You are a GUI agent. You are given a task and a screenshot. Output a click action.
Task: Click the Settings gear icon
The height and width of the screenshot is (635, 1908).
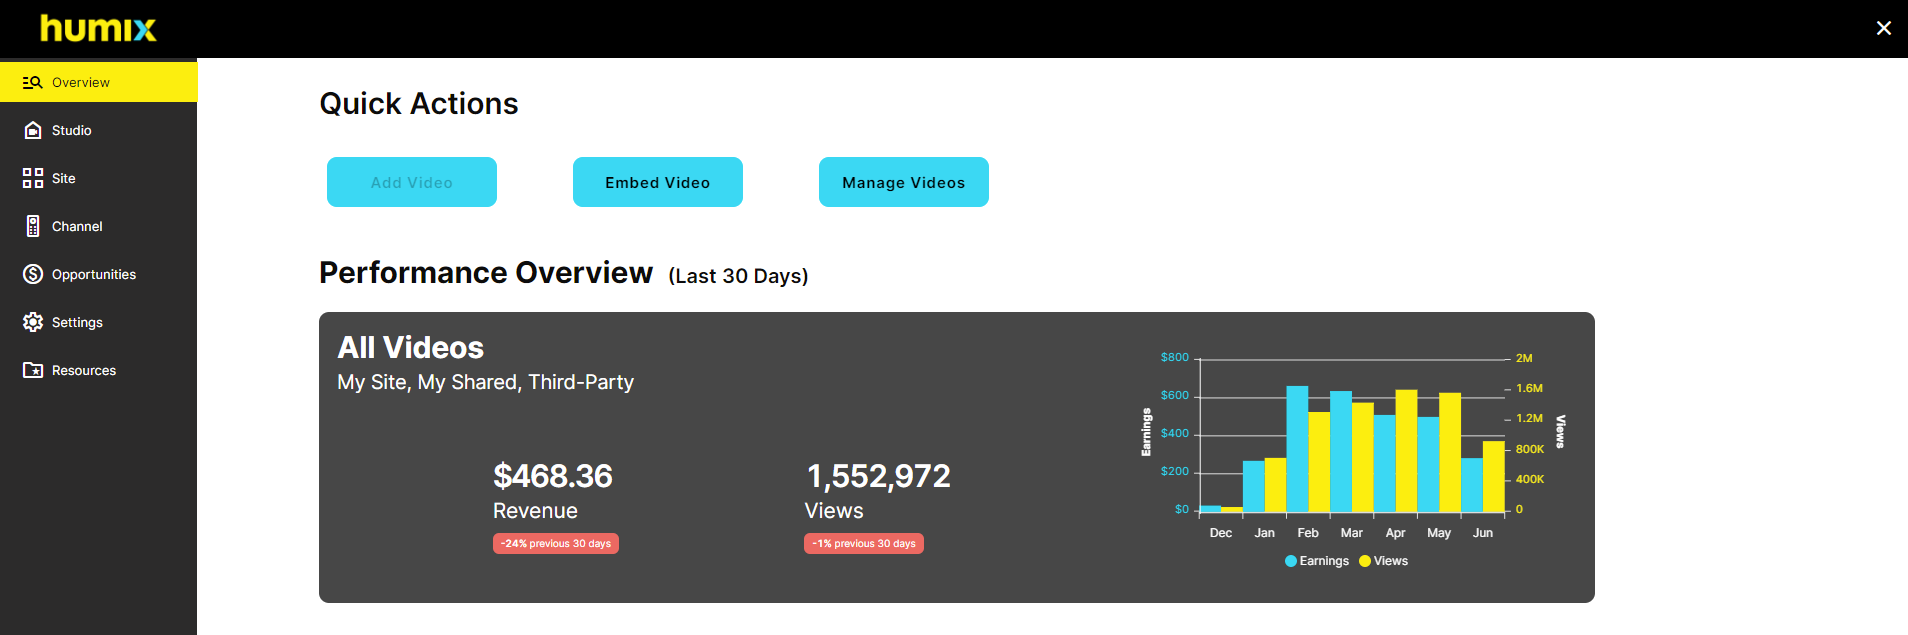[33, 322]
